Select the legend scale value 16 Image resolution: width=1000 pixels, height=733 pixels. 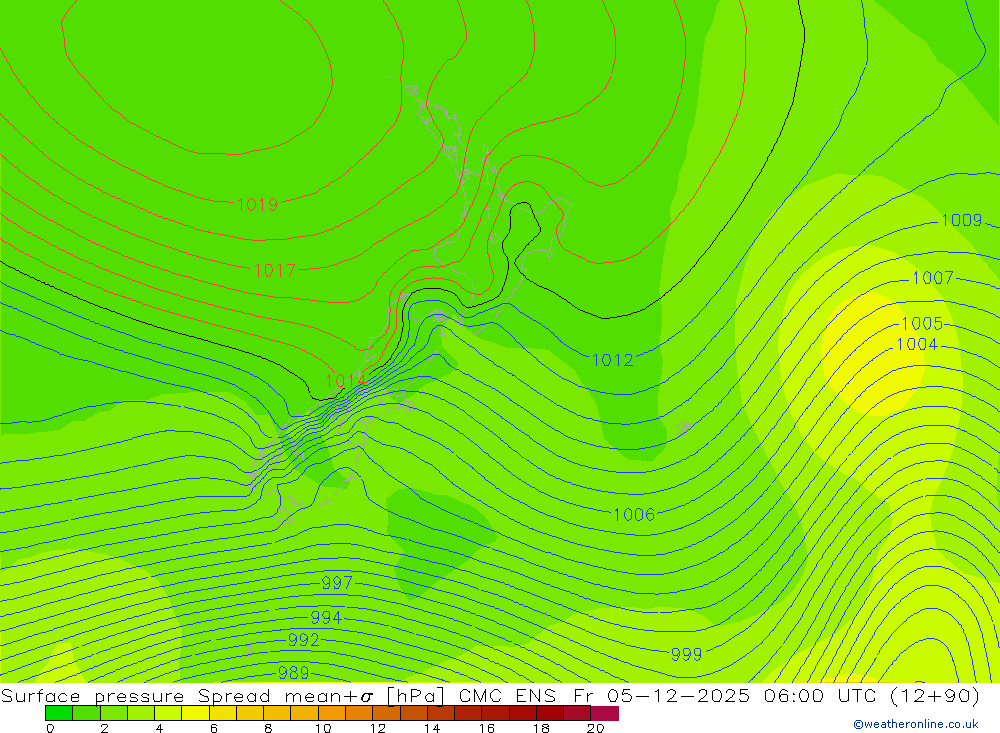coord(487,728)
